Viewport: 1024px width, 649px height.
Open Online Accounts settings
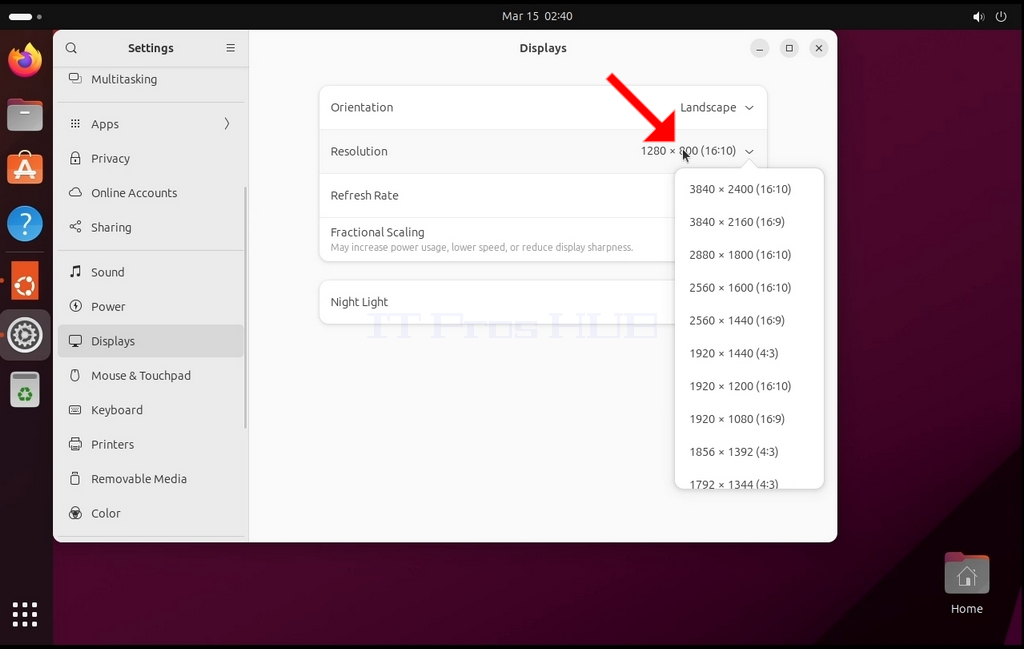tap(151, 193)
